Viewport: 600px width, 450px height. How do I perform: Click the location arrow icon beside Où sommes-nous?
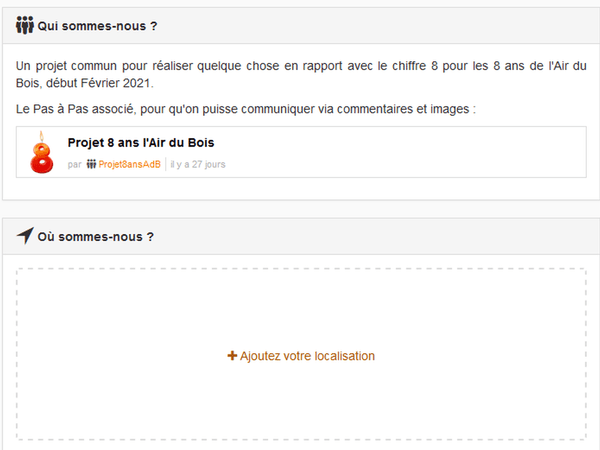[x=25, y=236]
